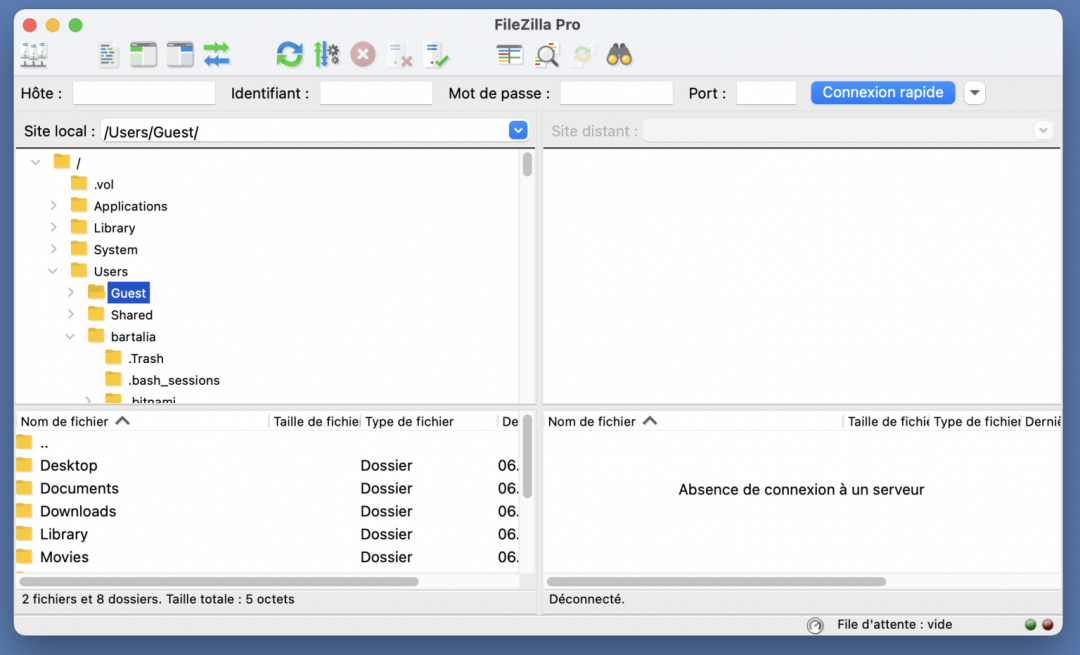Cancel current operation red icon
This screenshot has width=1080, height=655.
363,54
